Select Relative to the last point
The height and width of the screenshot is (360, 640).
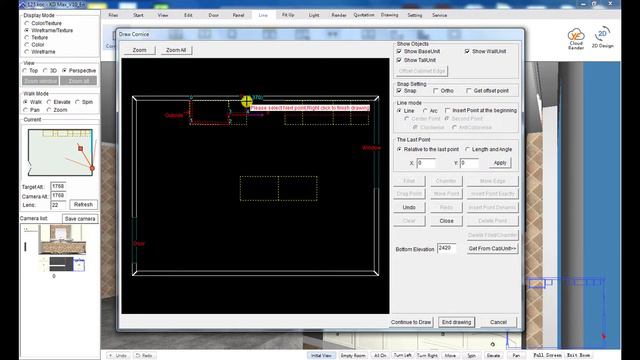(399, 149)
